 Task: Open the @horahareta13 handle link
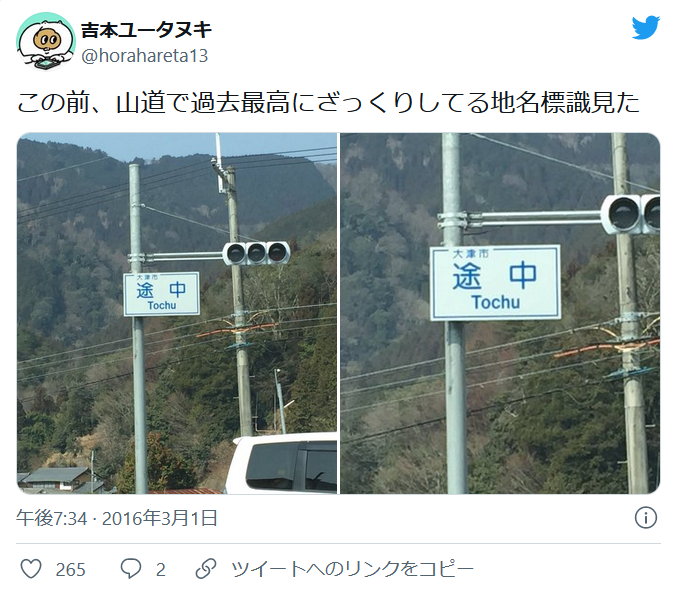pyautogui.click(x=145, y=56)
